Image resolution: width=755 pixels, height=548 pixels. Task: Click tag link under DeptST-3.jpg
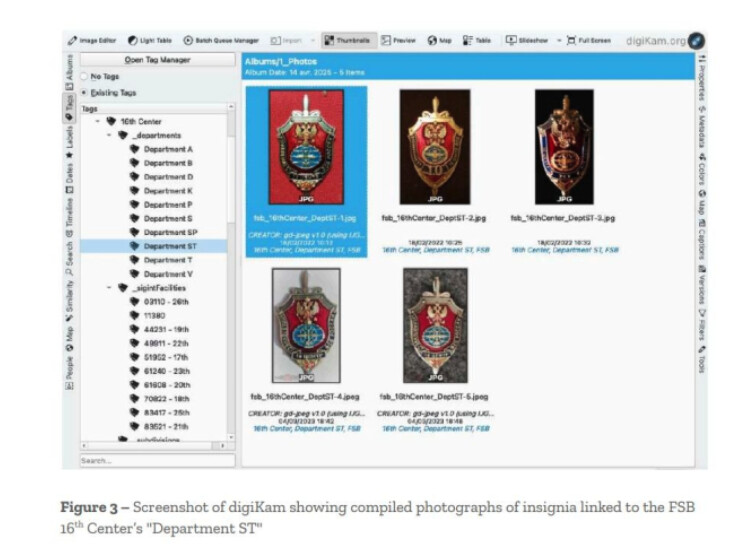tap(565, 250)
